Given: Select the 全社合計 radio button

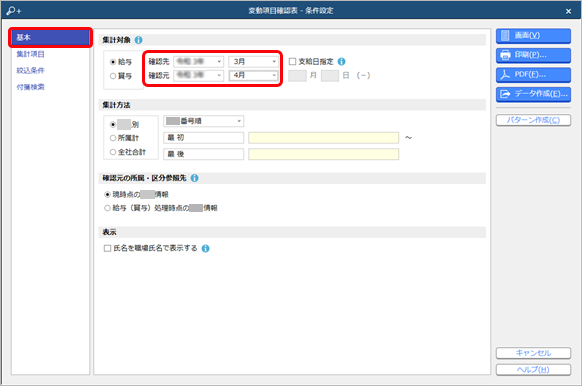Looking at the screenshot, I should [113, 152].
